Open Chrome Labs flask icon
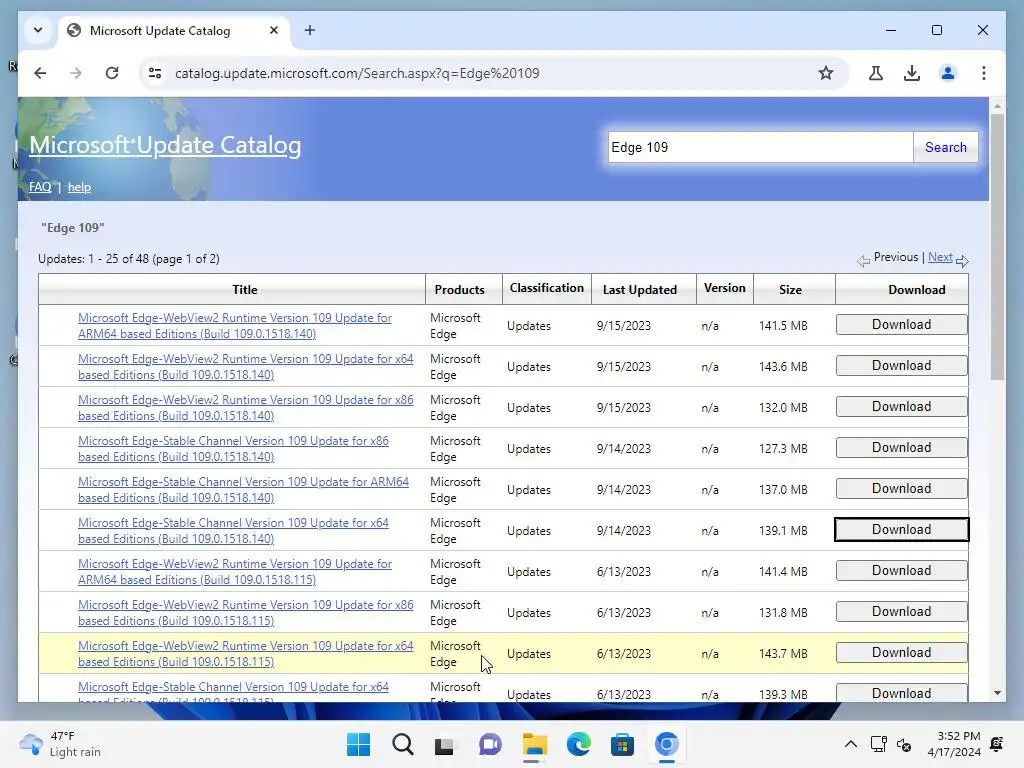This screenshot has width=1024, height=768. click(876, 73)
